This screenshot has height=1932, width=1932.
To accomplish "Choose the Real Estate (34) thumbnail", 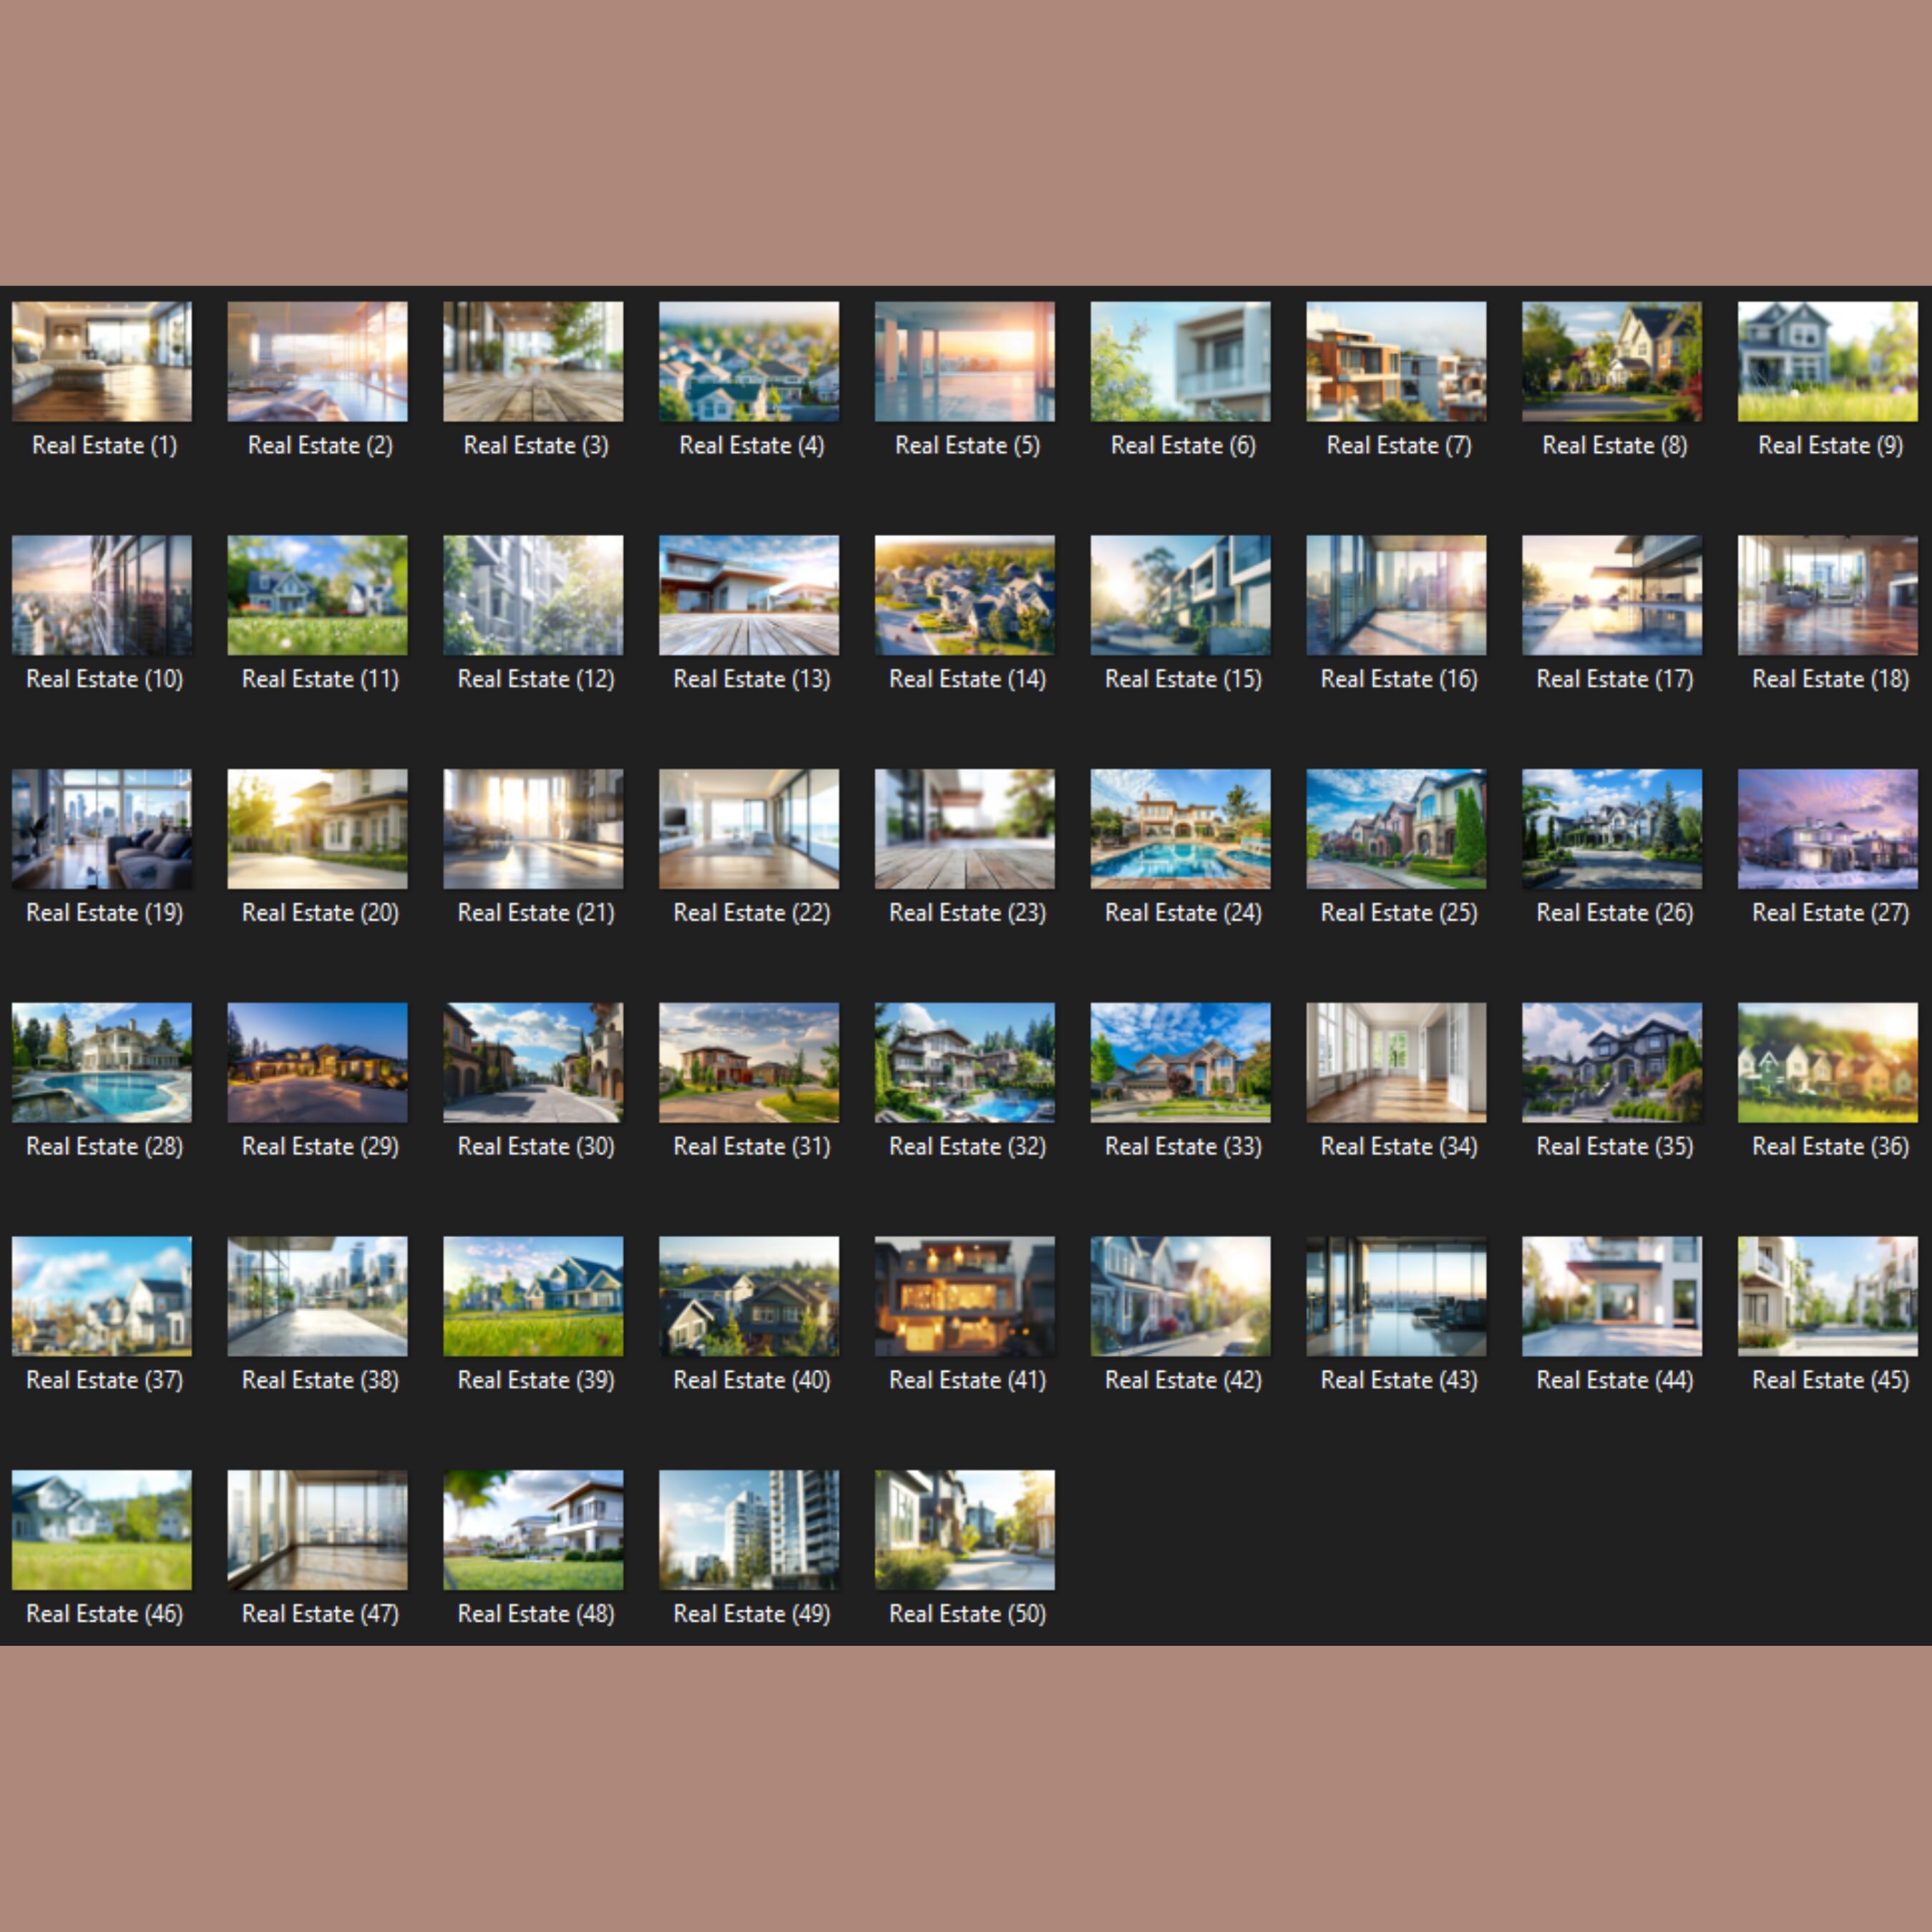I will pyautogui.click(x=1396, y=1062).
